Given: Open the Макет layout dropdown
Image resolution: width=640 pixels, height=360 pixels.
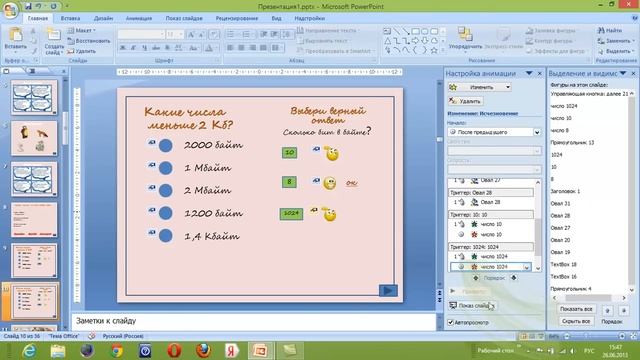Looking at the screenshot, I should tap(82, 30).
